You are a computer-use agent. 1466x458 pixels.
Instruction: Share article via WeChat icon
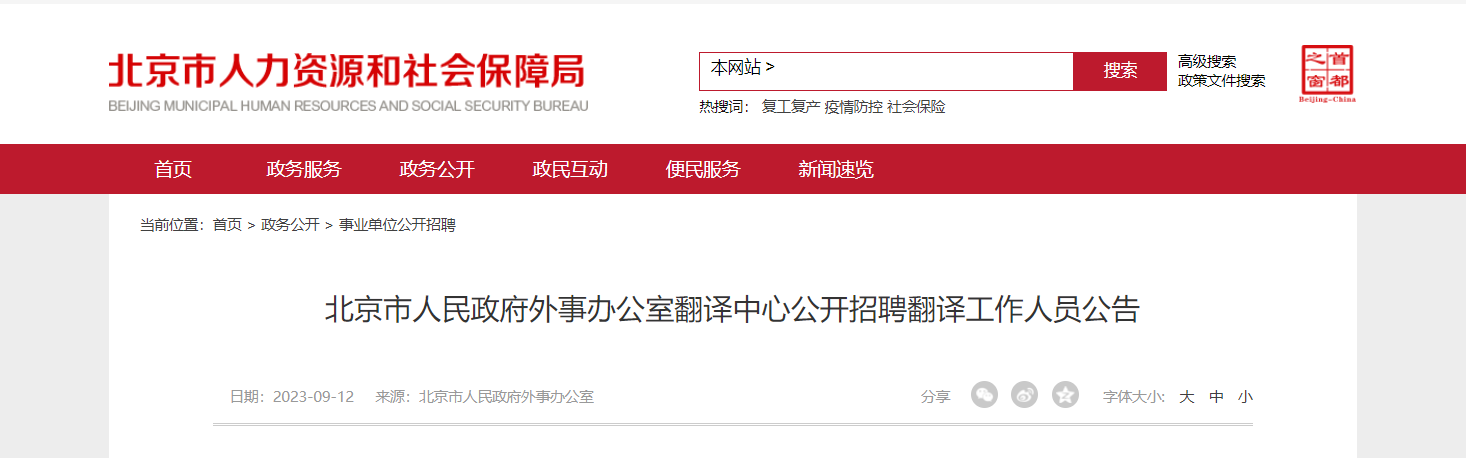984,395
